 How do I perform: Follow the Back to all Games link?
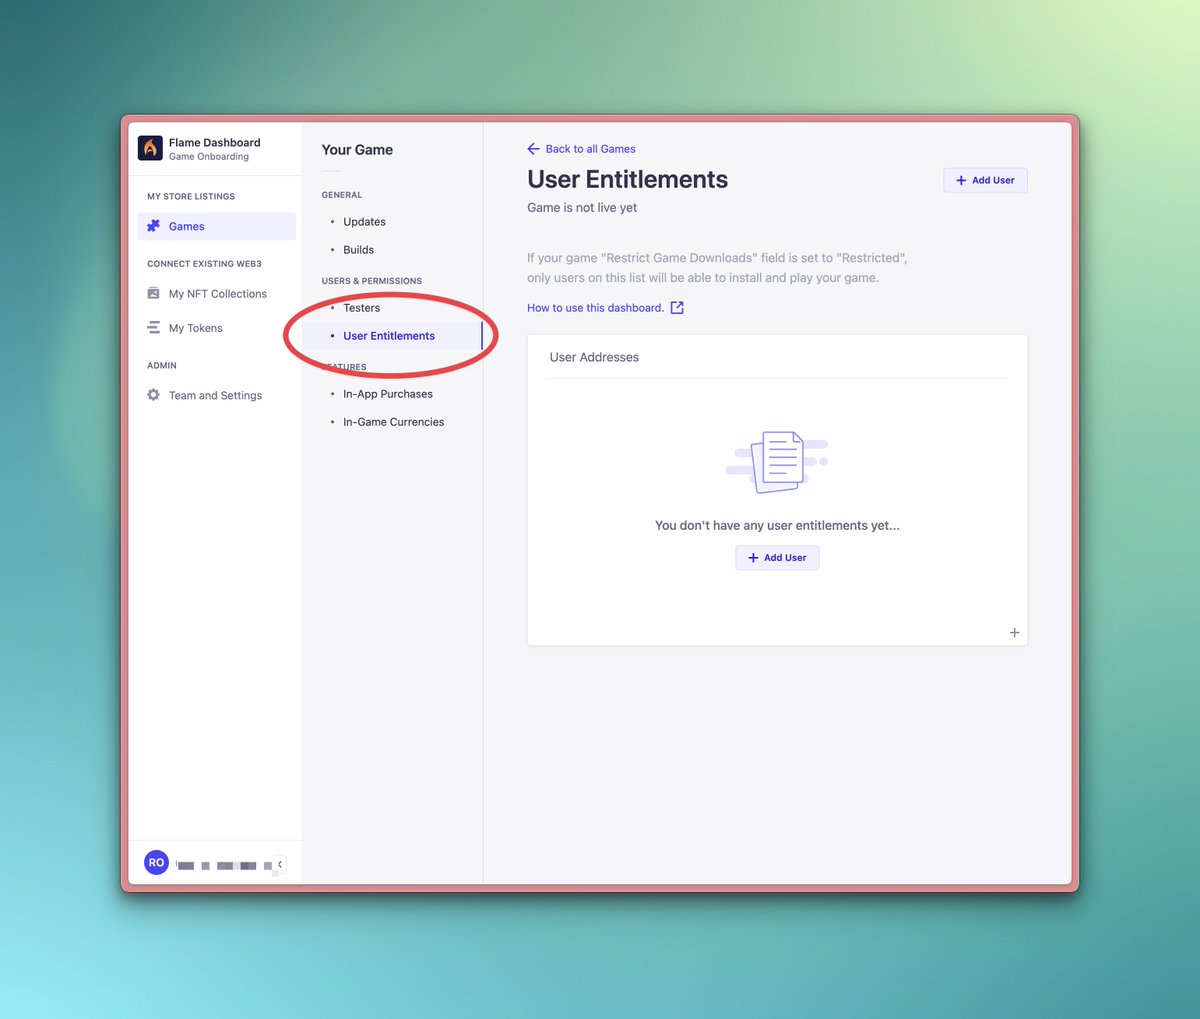[590, 148]
